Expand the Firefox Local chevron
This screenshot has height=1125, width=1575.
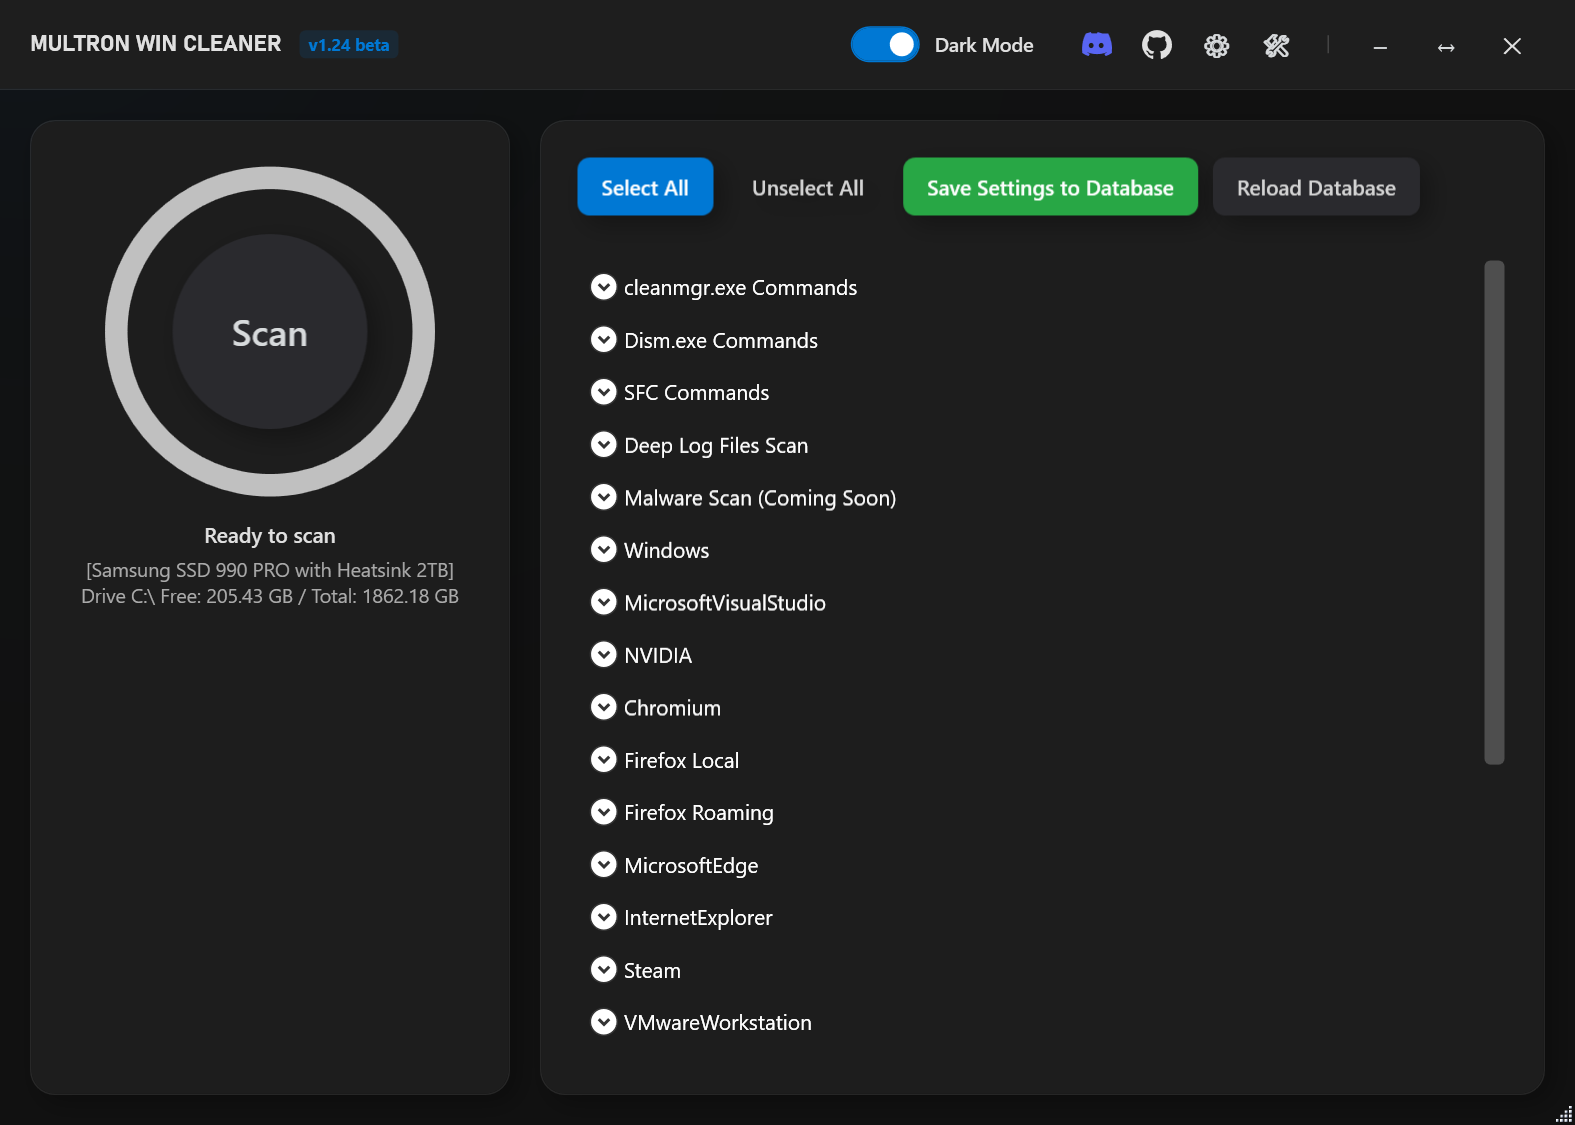[604, 760]
